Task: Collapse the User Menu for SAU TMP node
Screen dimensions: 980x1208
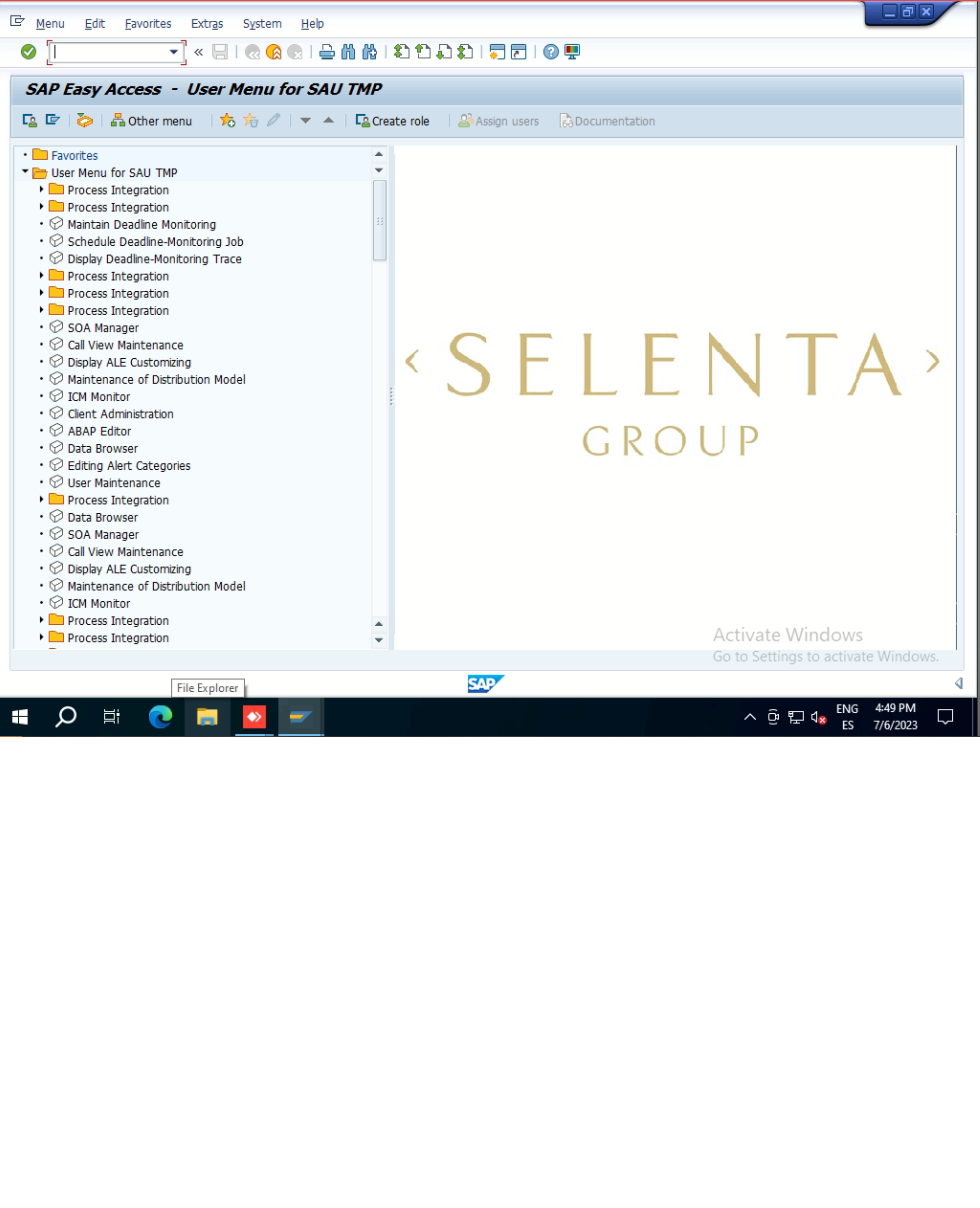Action: tap(25, 172)
